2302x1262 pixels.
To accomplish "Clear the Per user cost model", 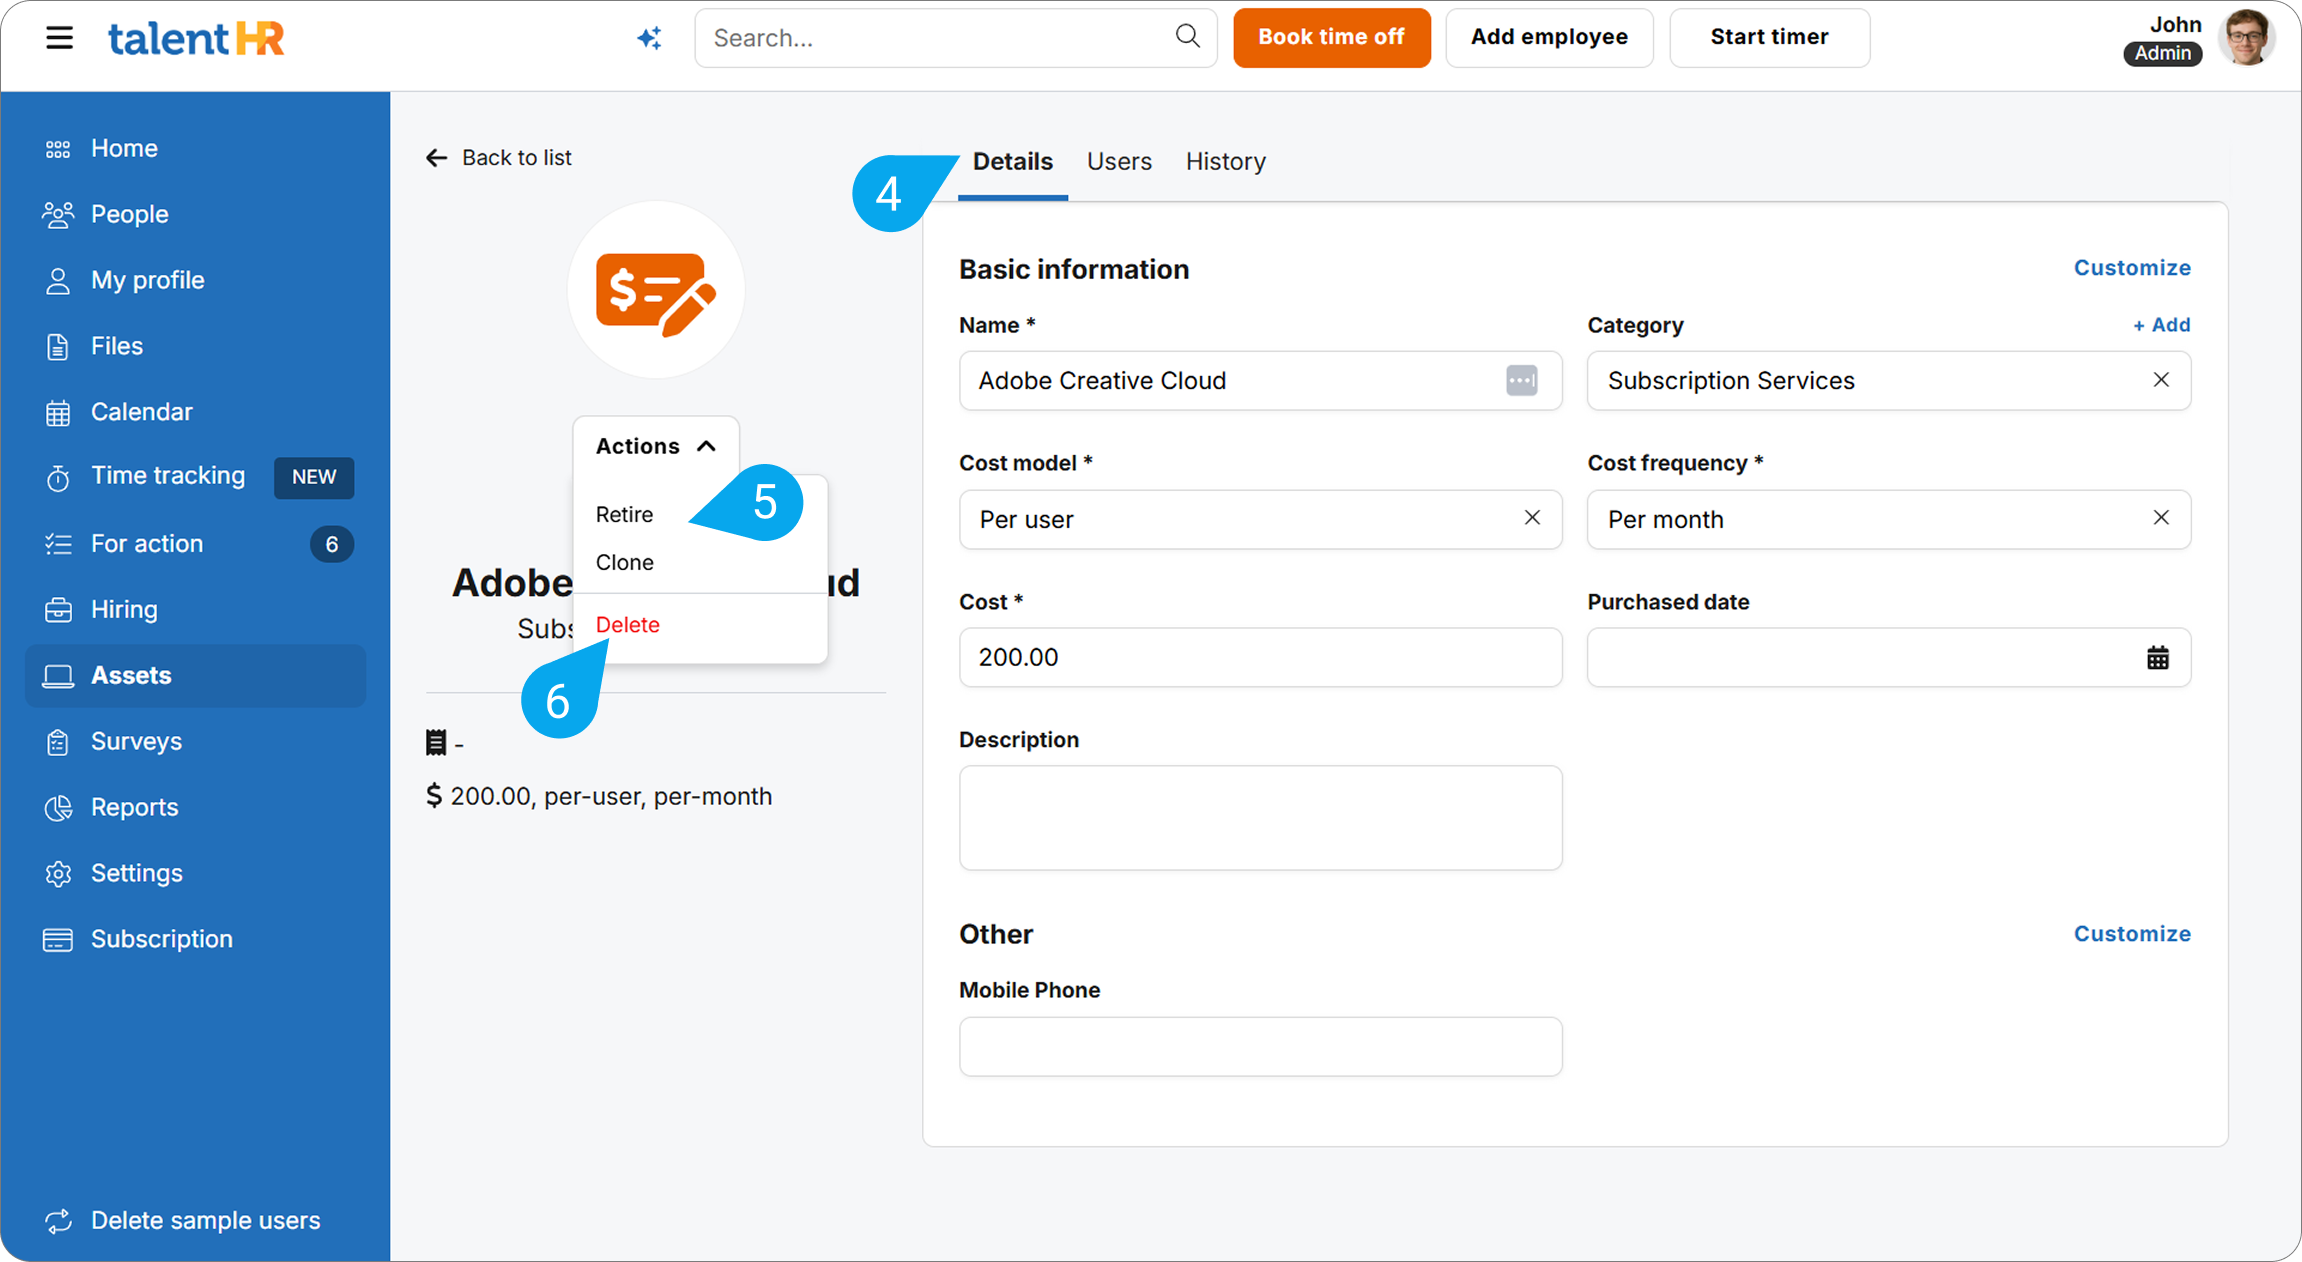I will pyautogui.click(x=1531, y=518).
